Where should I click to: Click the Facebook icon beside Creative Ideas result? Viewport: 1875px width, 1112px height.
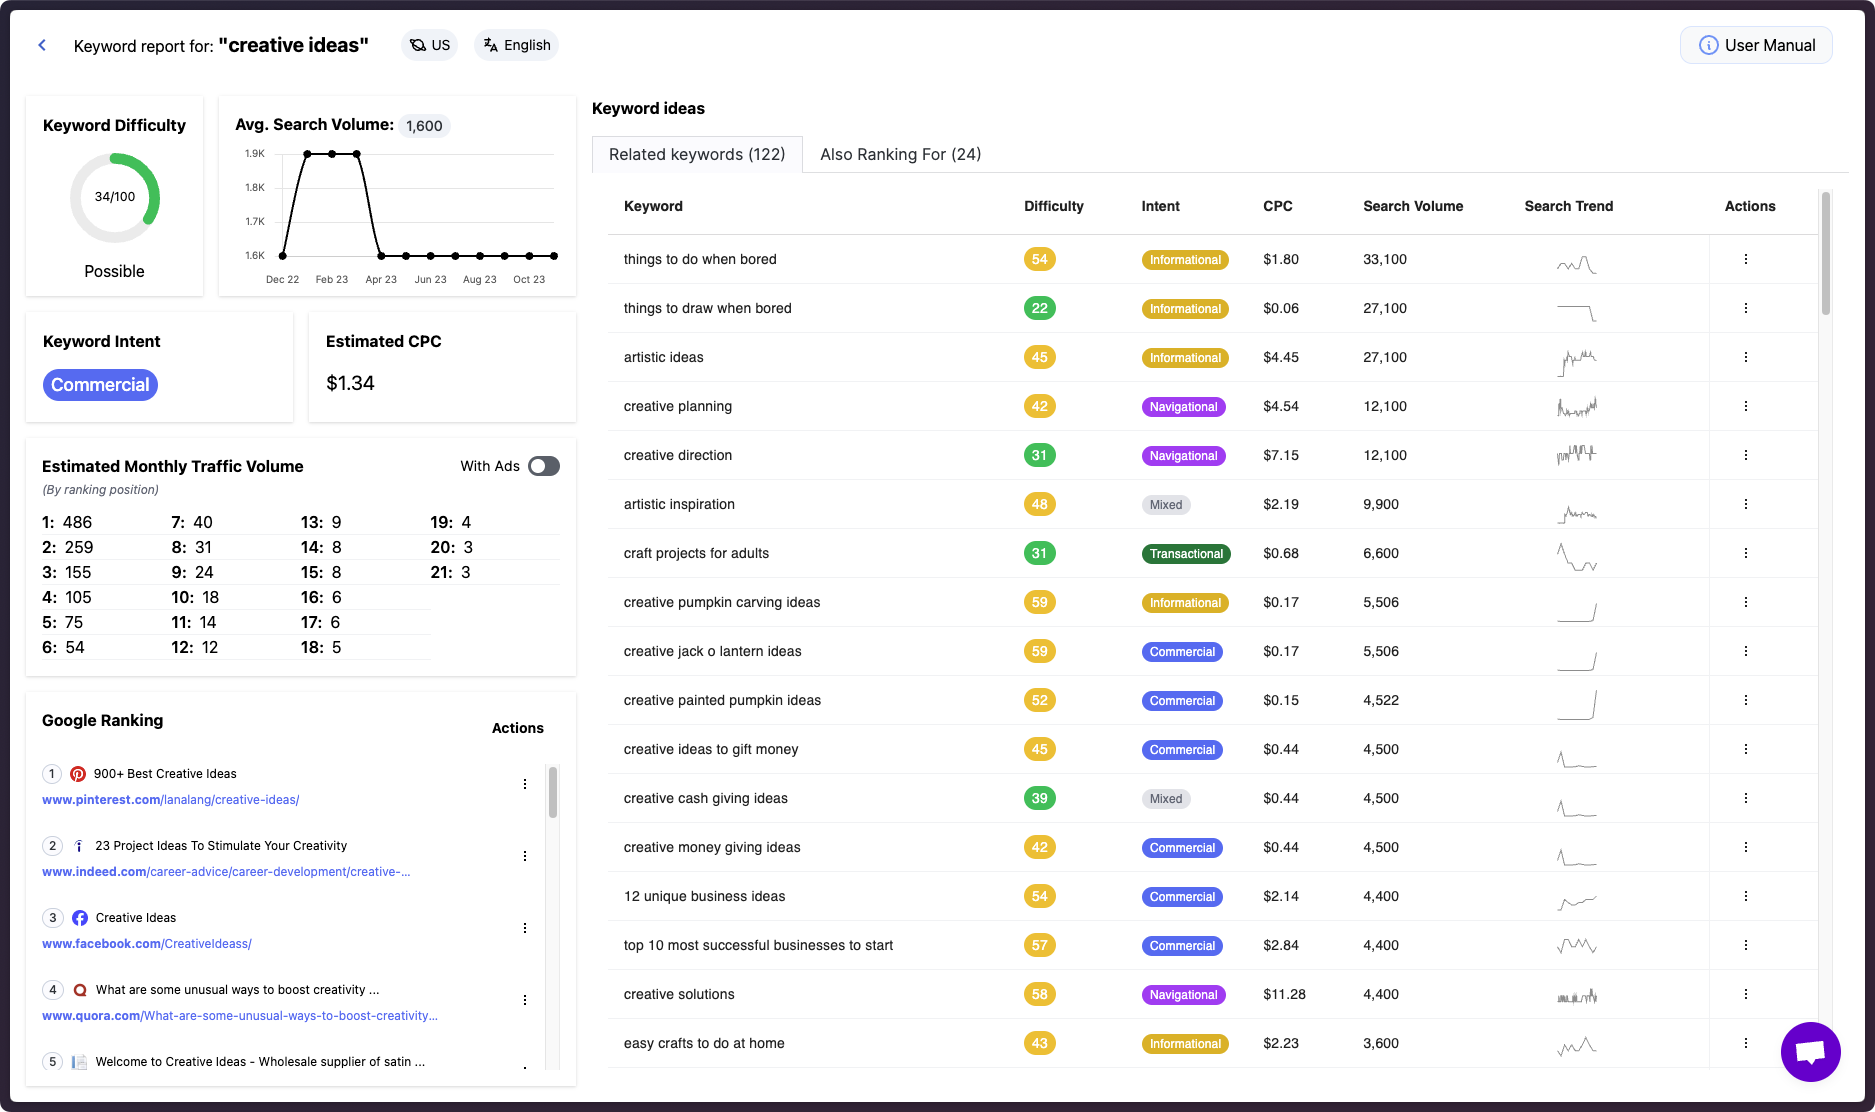point(78,917)
